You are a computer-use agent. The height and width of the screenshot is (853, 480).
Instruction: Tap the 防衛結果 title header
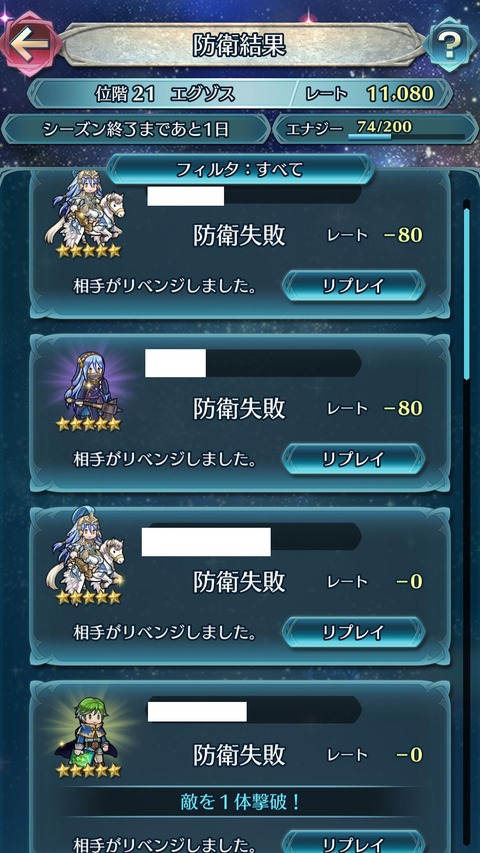pos(239,46)
